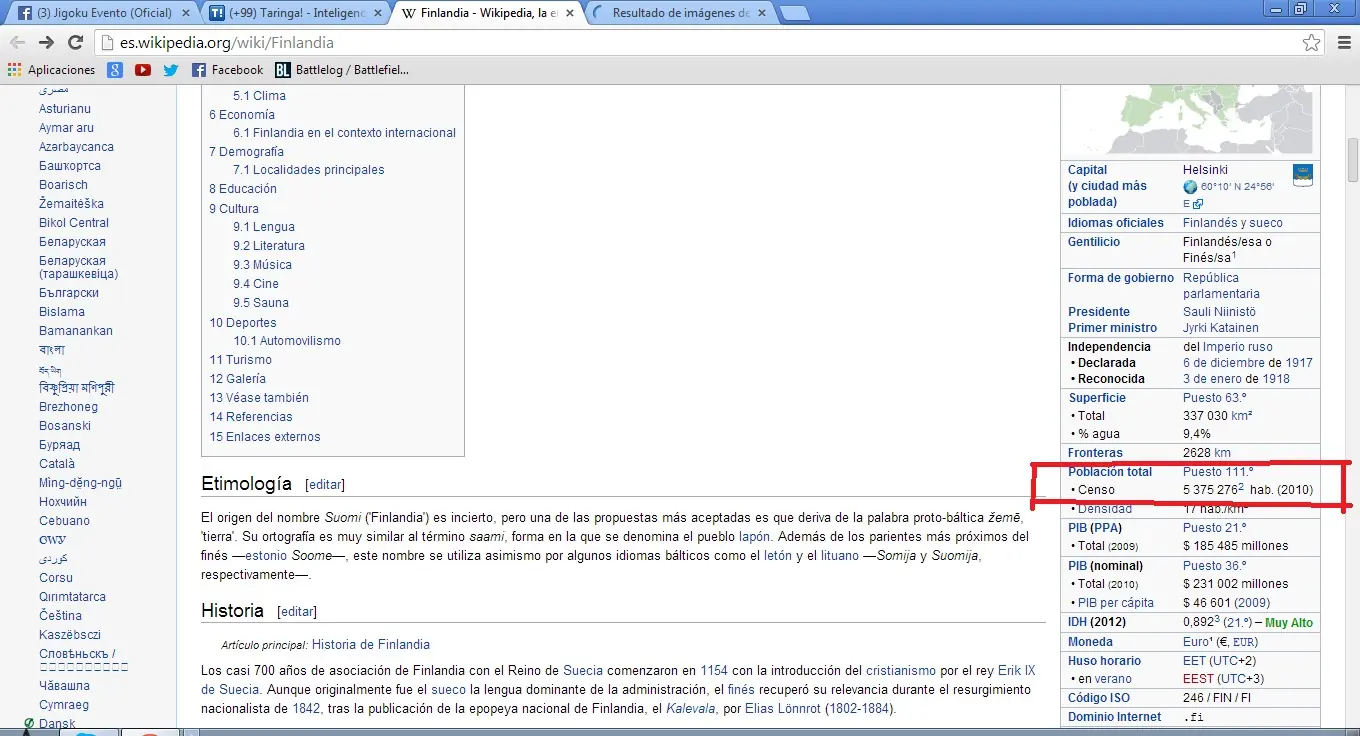This screenshot has height=736, width=1360.
Task: Open the Google bookmark icon
Action: click(x=115, y=70)
